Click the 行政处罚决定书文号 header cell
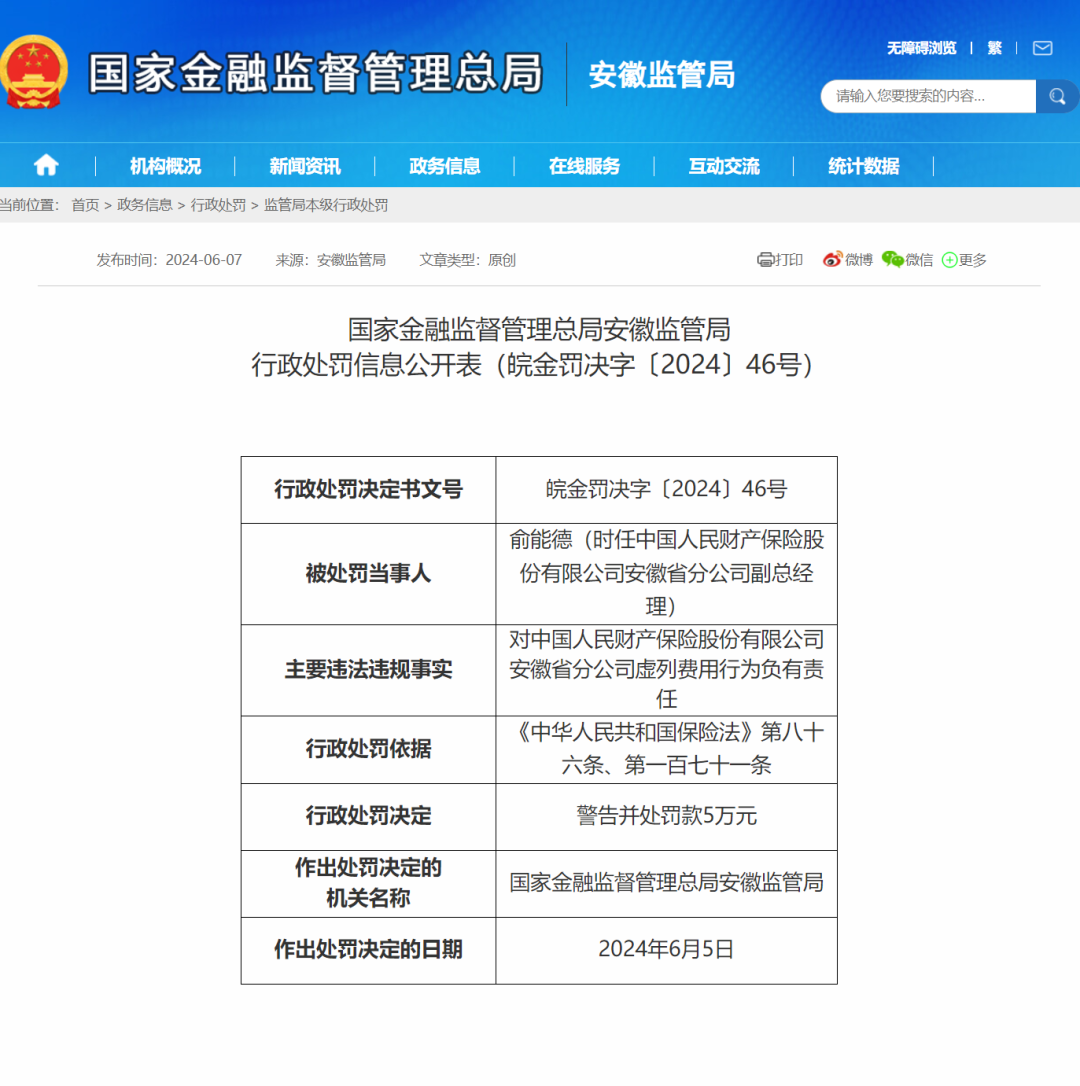 [x=369, y=490]
